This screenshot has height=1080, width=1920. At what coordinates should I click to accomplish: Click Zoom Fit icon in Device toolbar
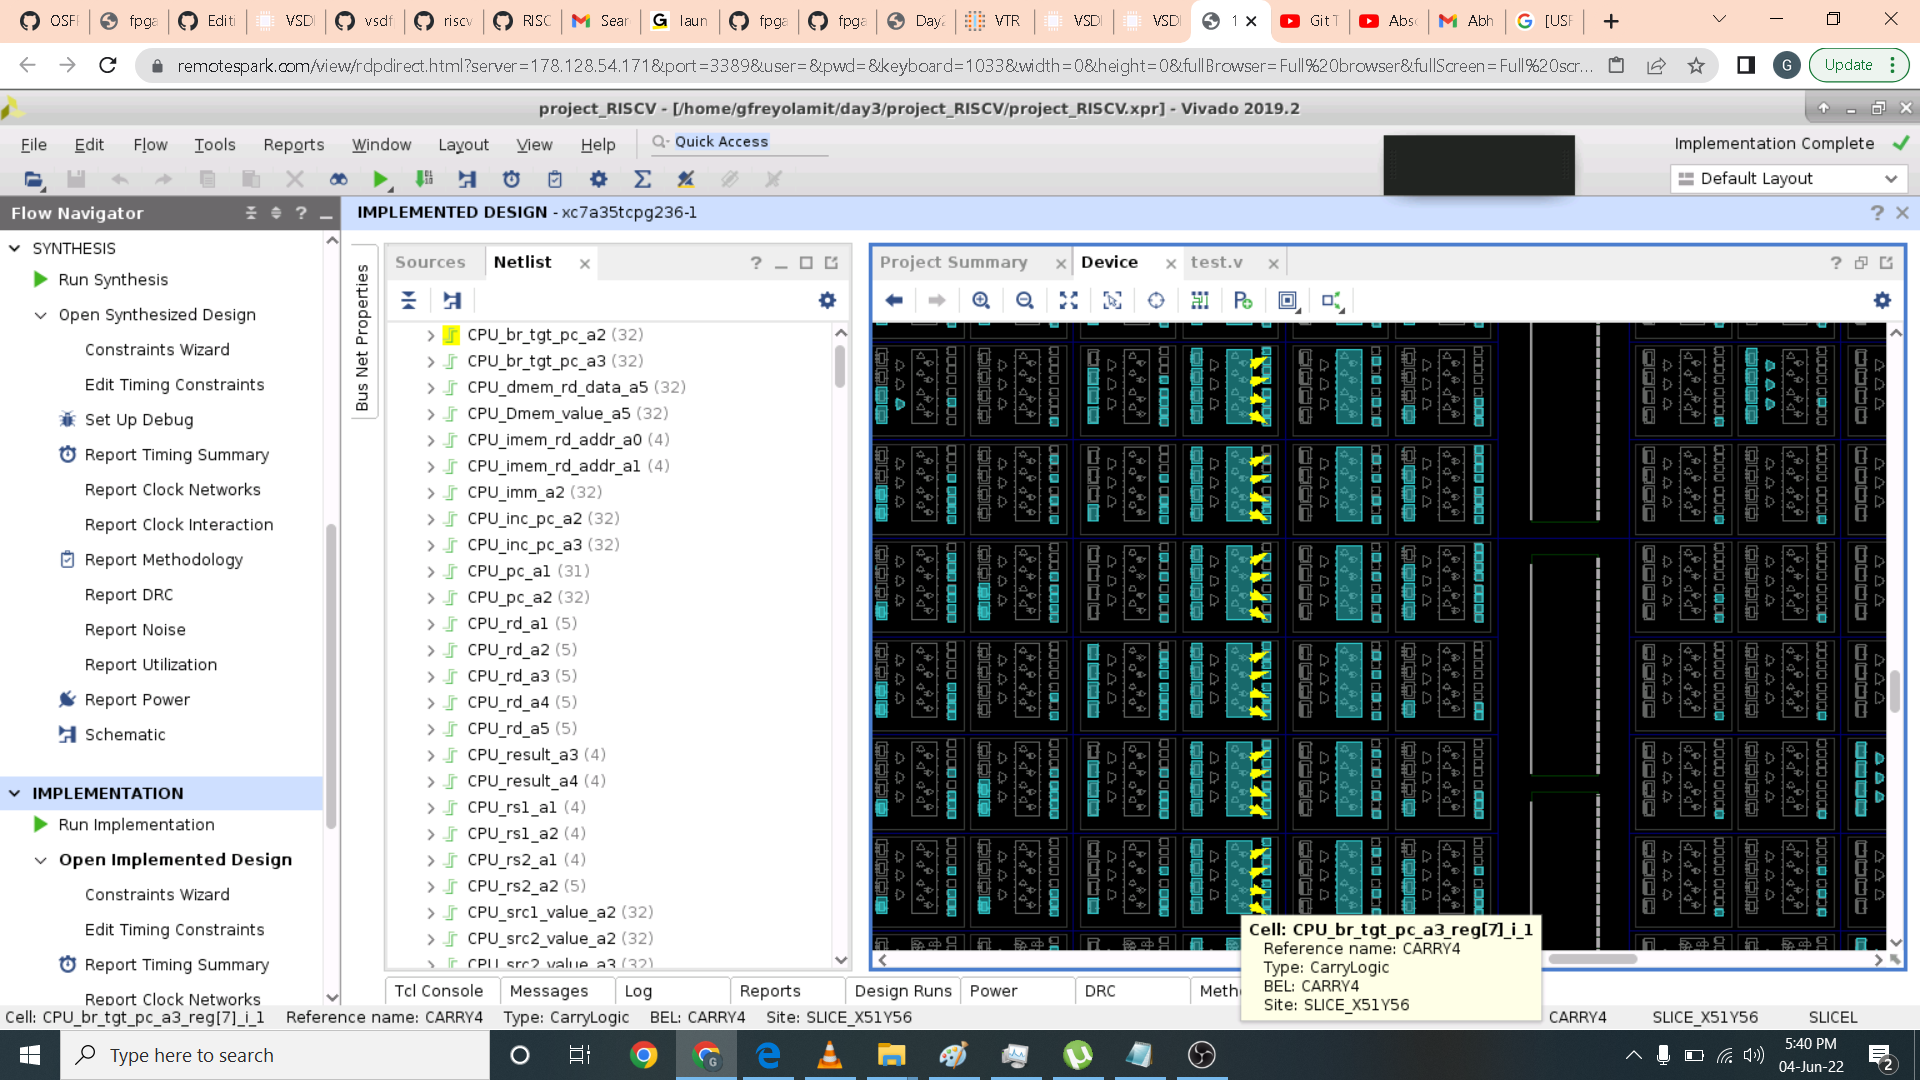point(1069,301)
